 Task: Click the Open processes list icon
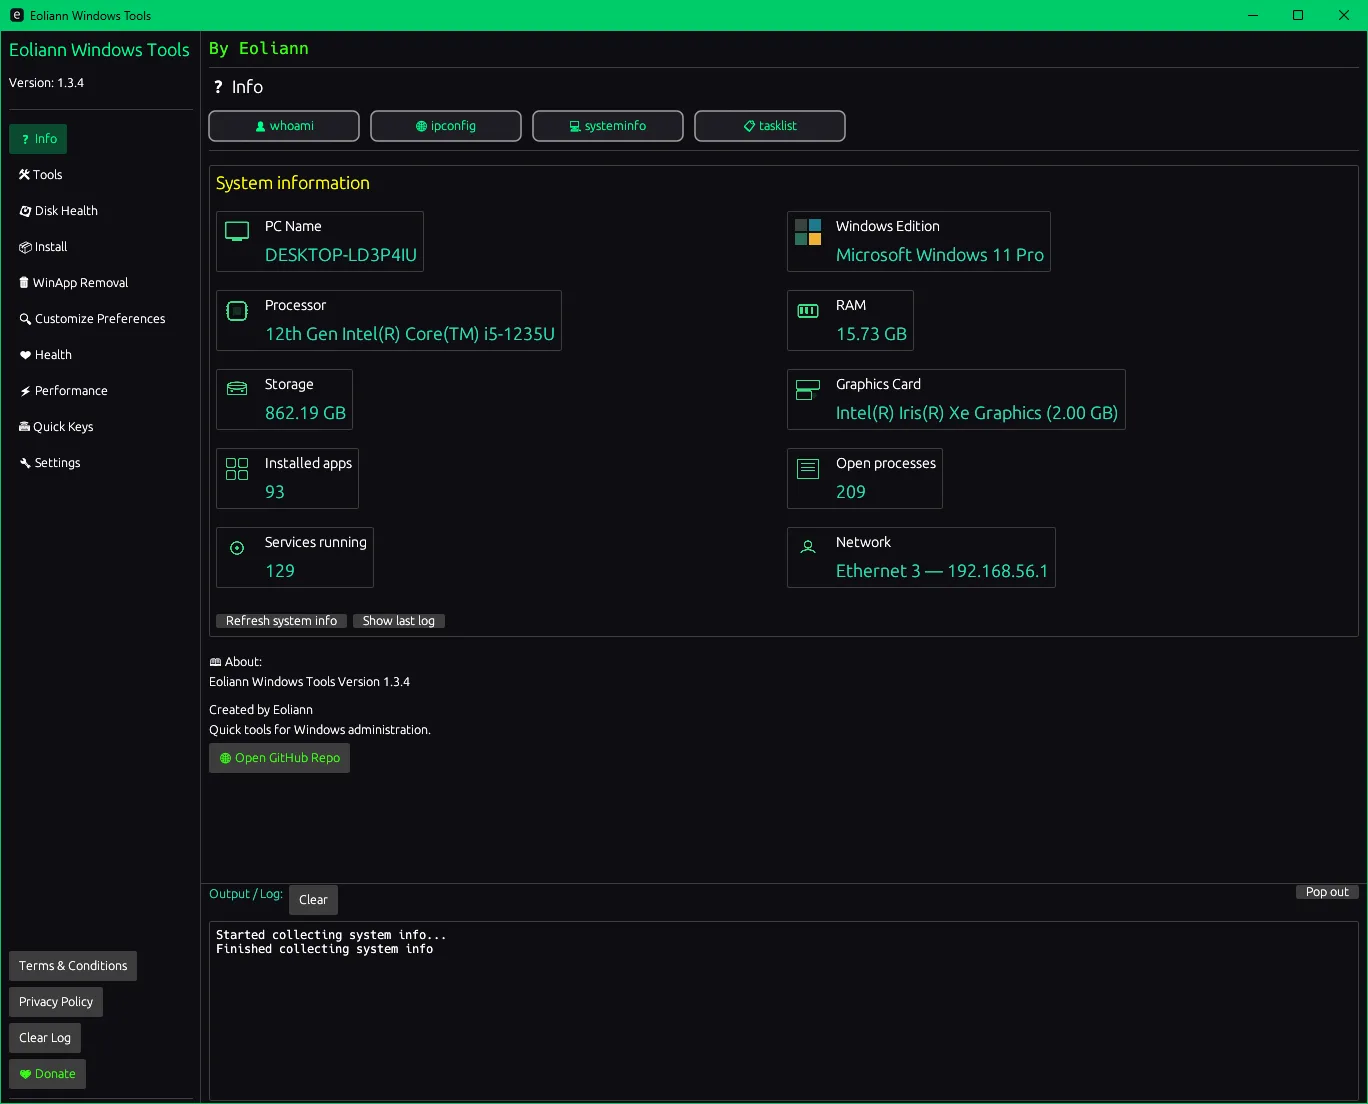(x=808, y=469)
